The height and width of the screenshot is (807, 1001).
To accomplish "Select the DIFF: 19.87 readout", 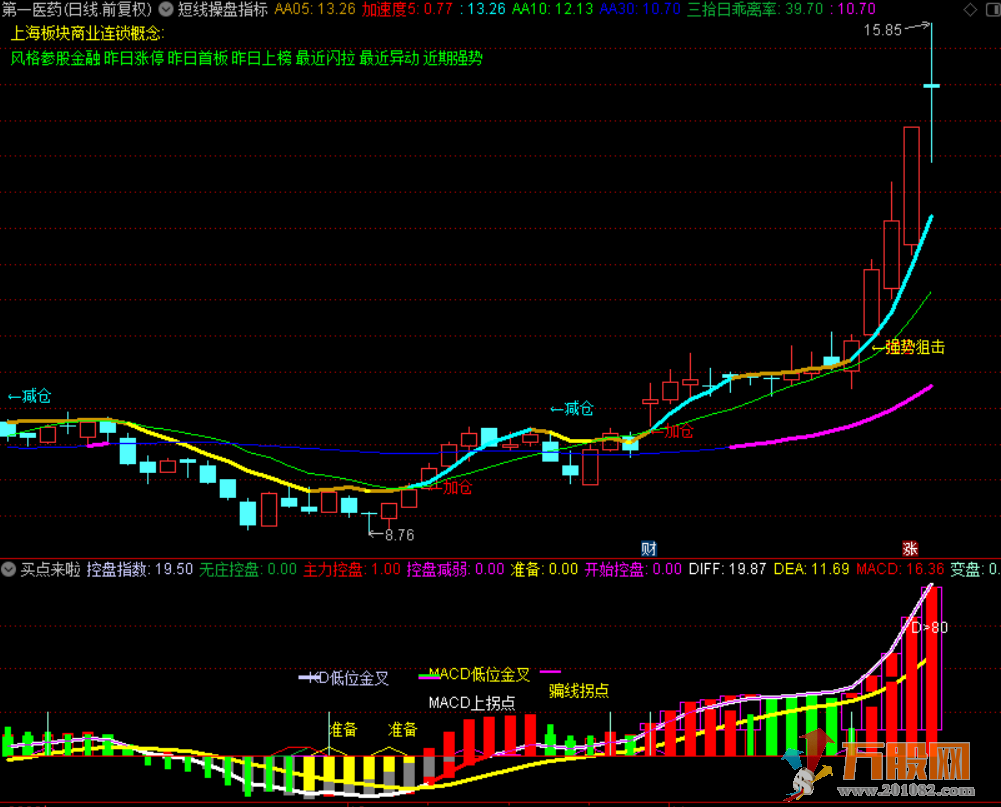I will coord(727,569).
